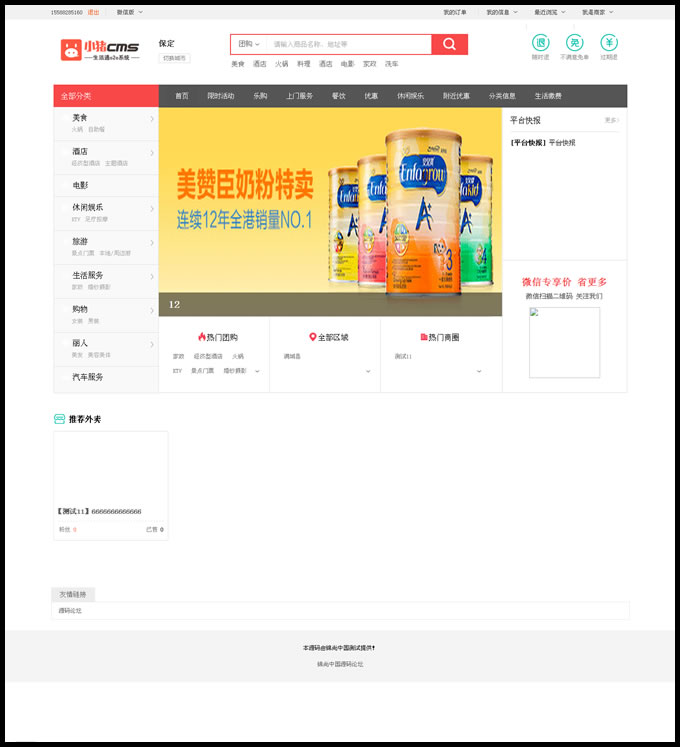Expand the 热门商圈 panel chevron

(x=479, y=371)
